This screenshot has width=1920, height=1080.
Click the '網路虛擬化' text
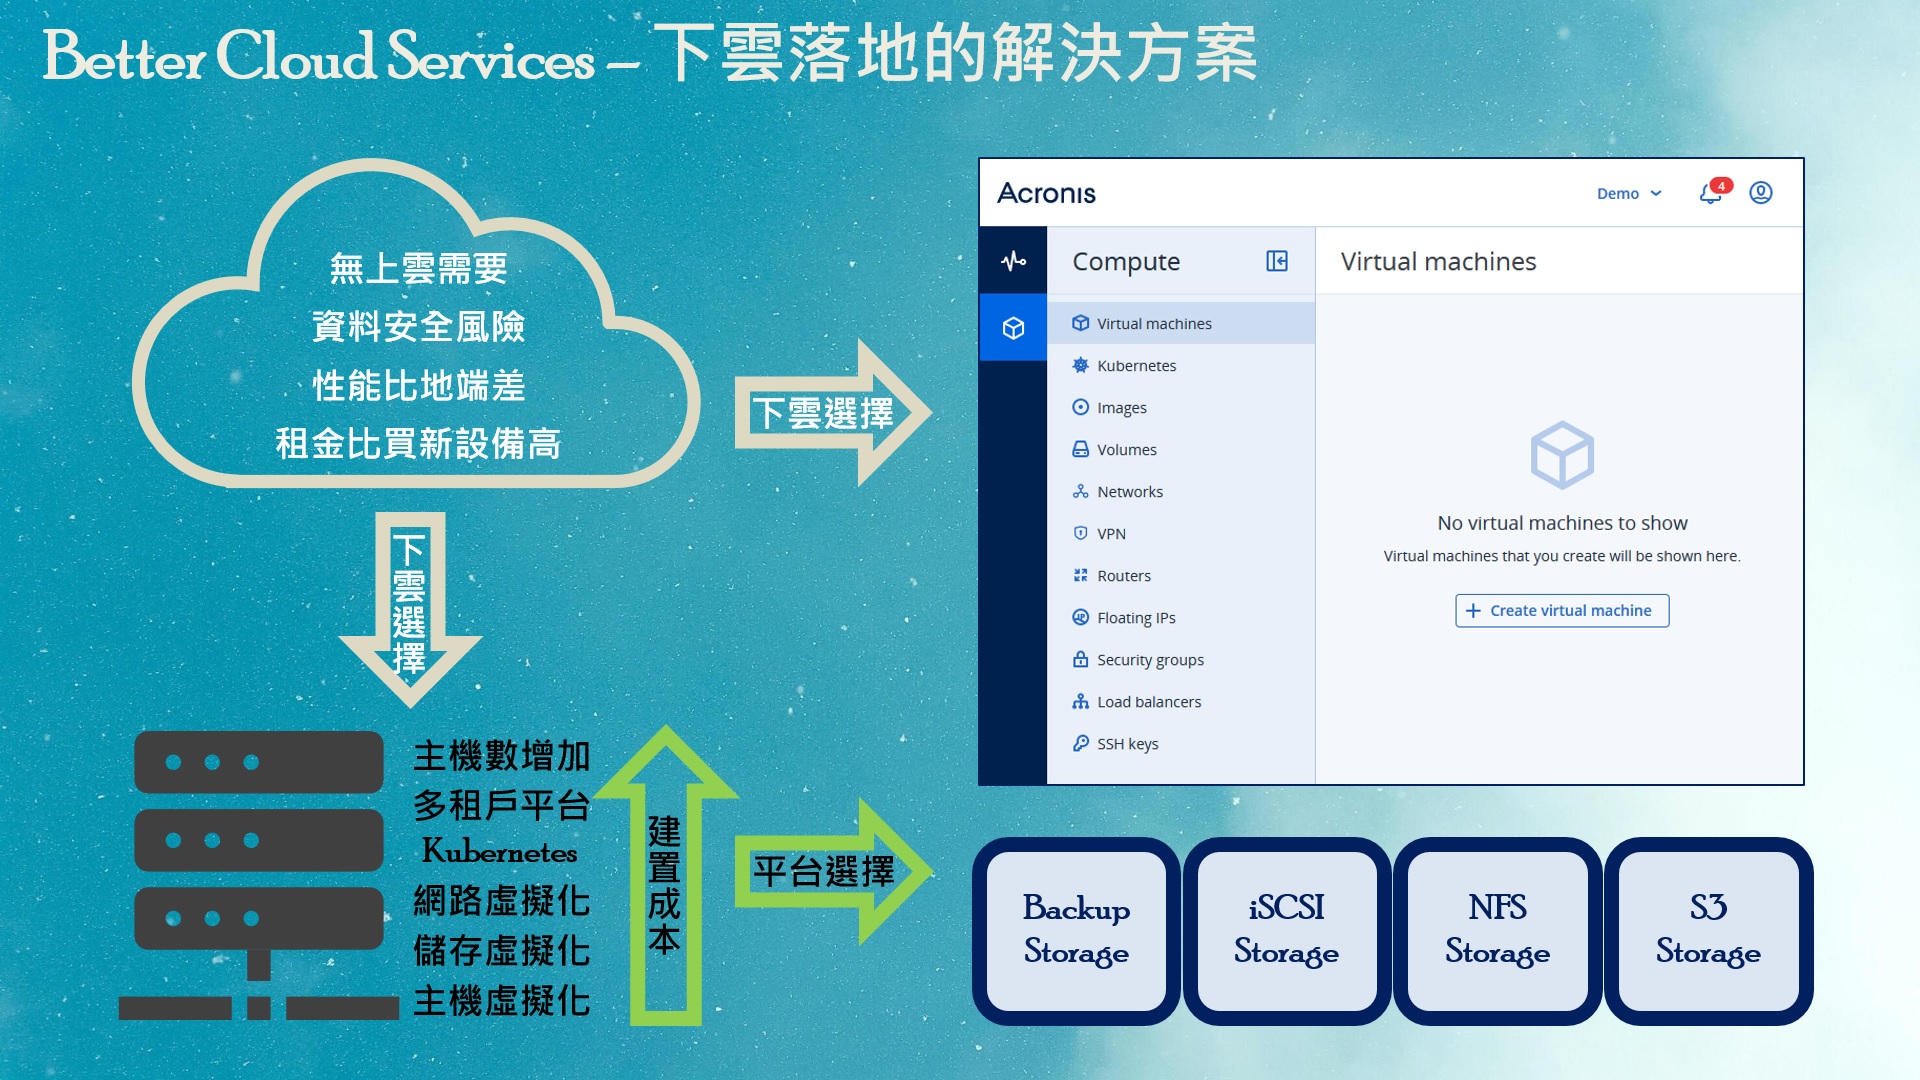click(x=502, y=901)
